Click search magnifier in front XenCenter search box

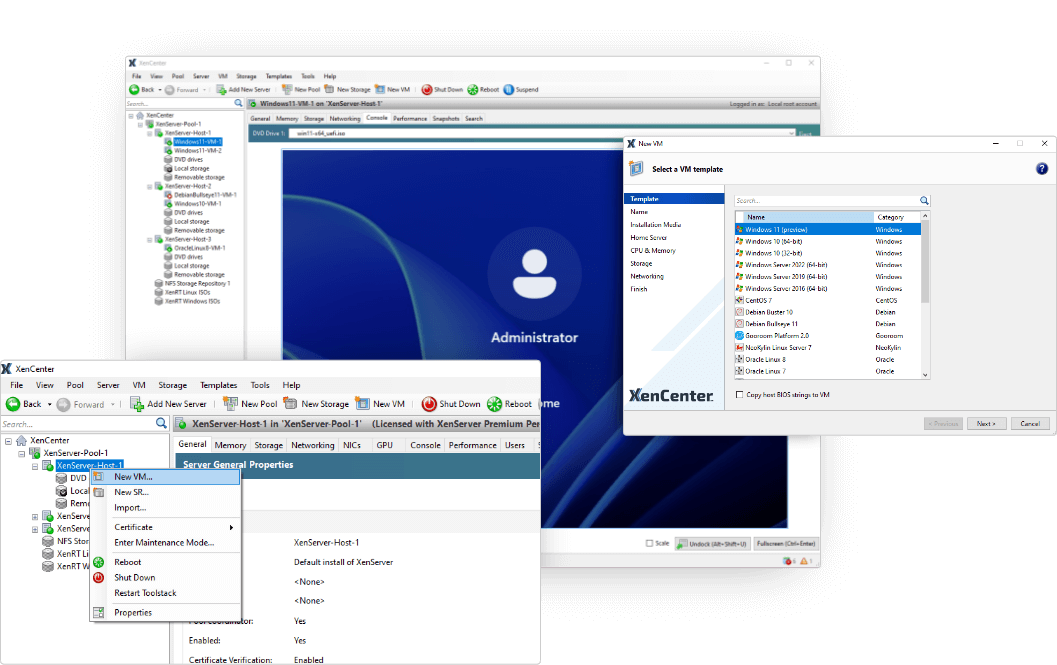[x=161, y=423]
